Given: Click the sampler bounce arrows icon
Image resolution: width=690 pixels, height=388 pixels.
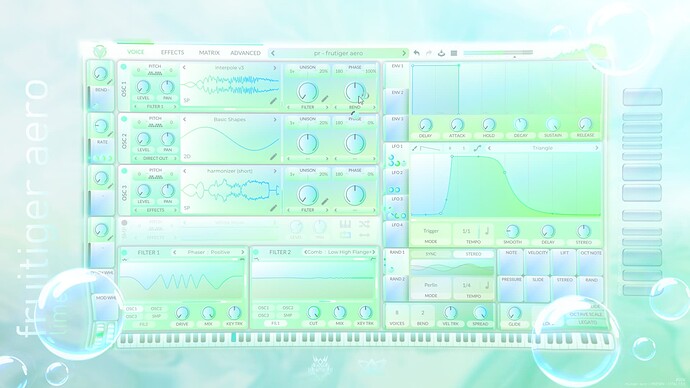Looking at the screenshot, I should 364,235.
